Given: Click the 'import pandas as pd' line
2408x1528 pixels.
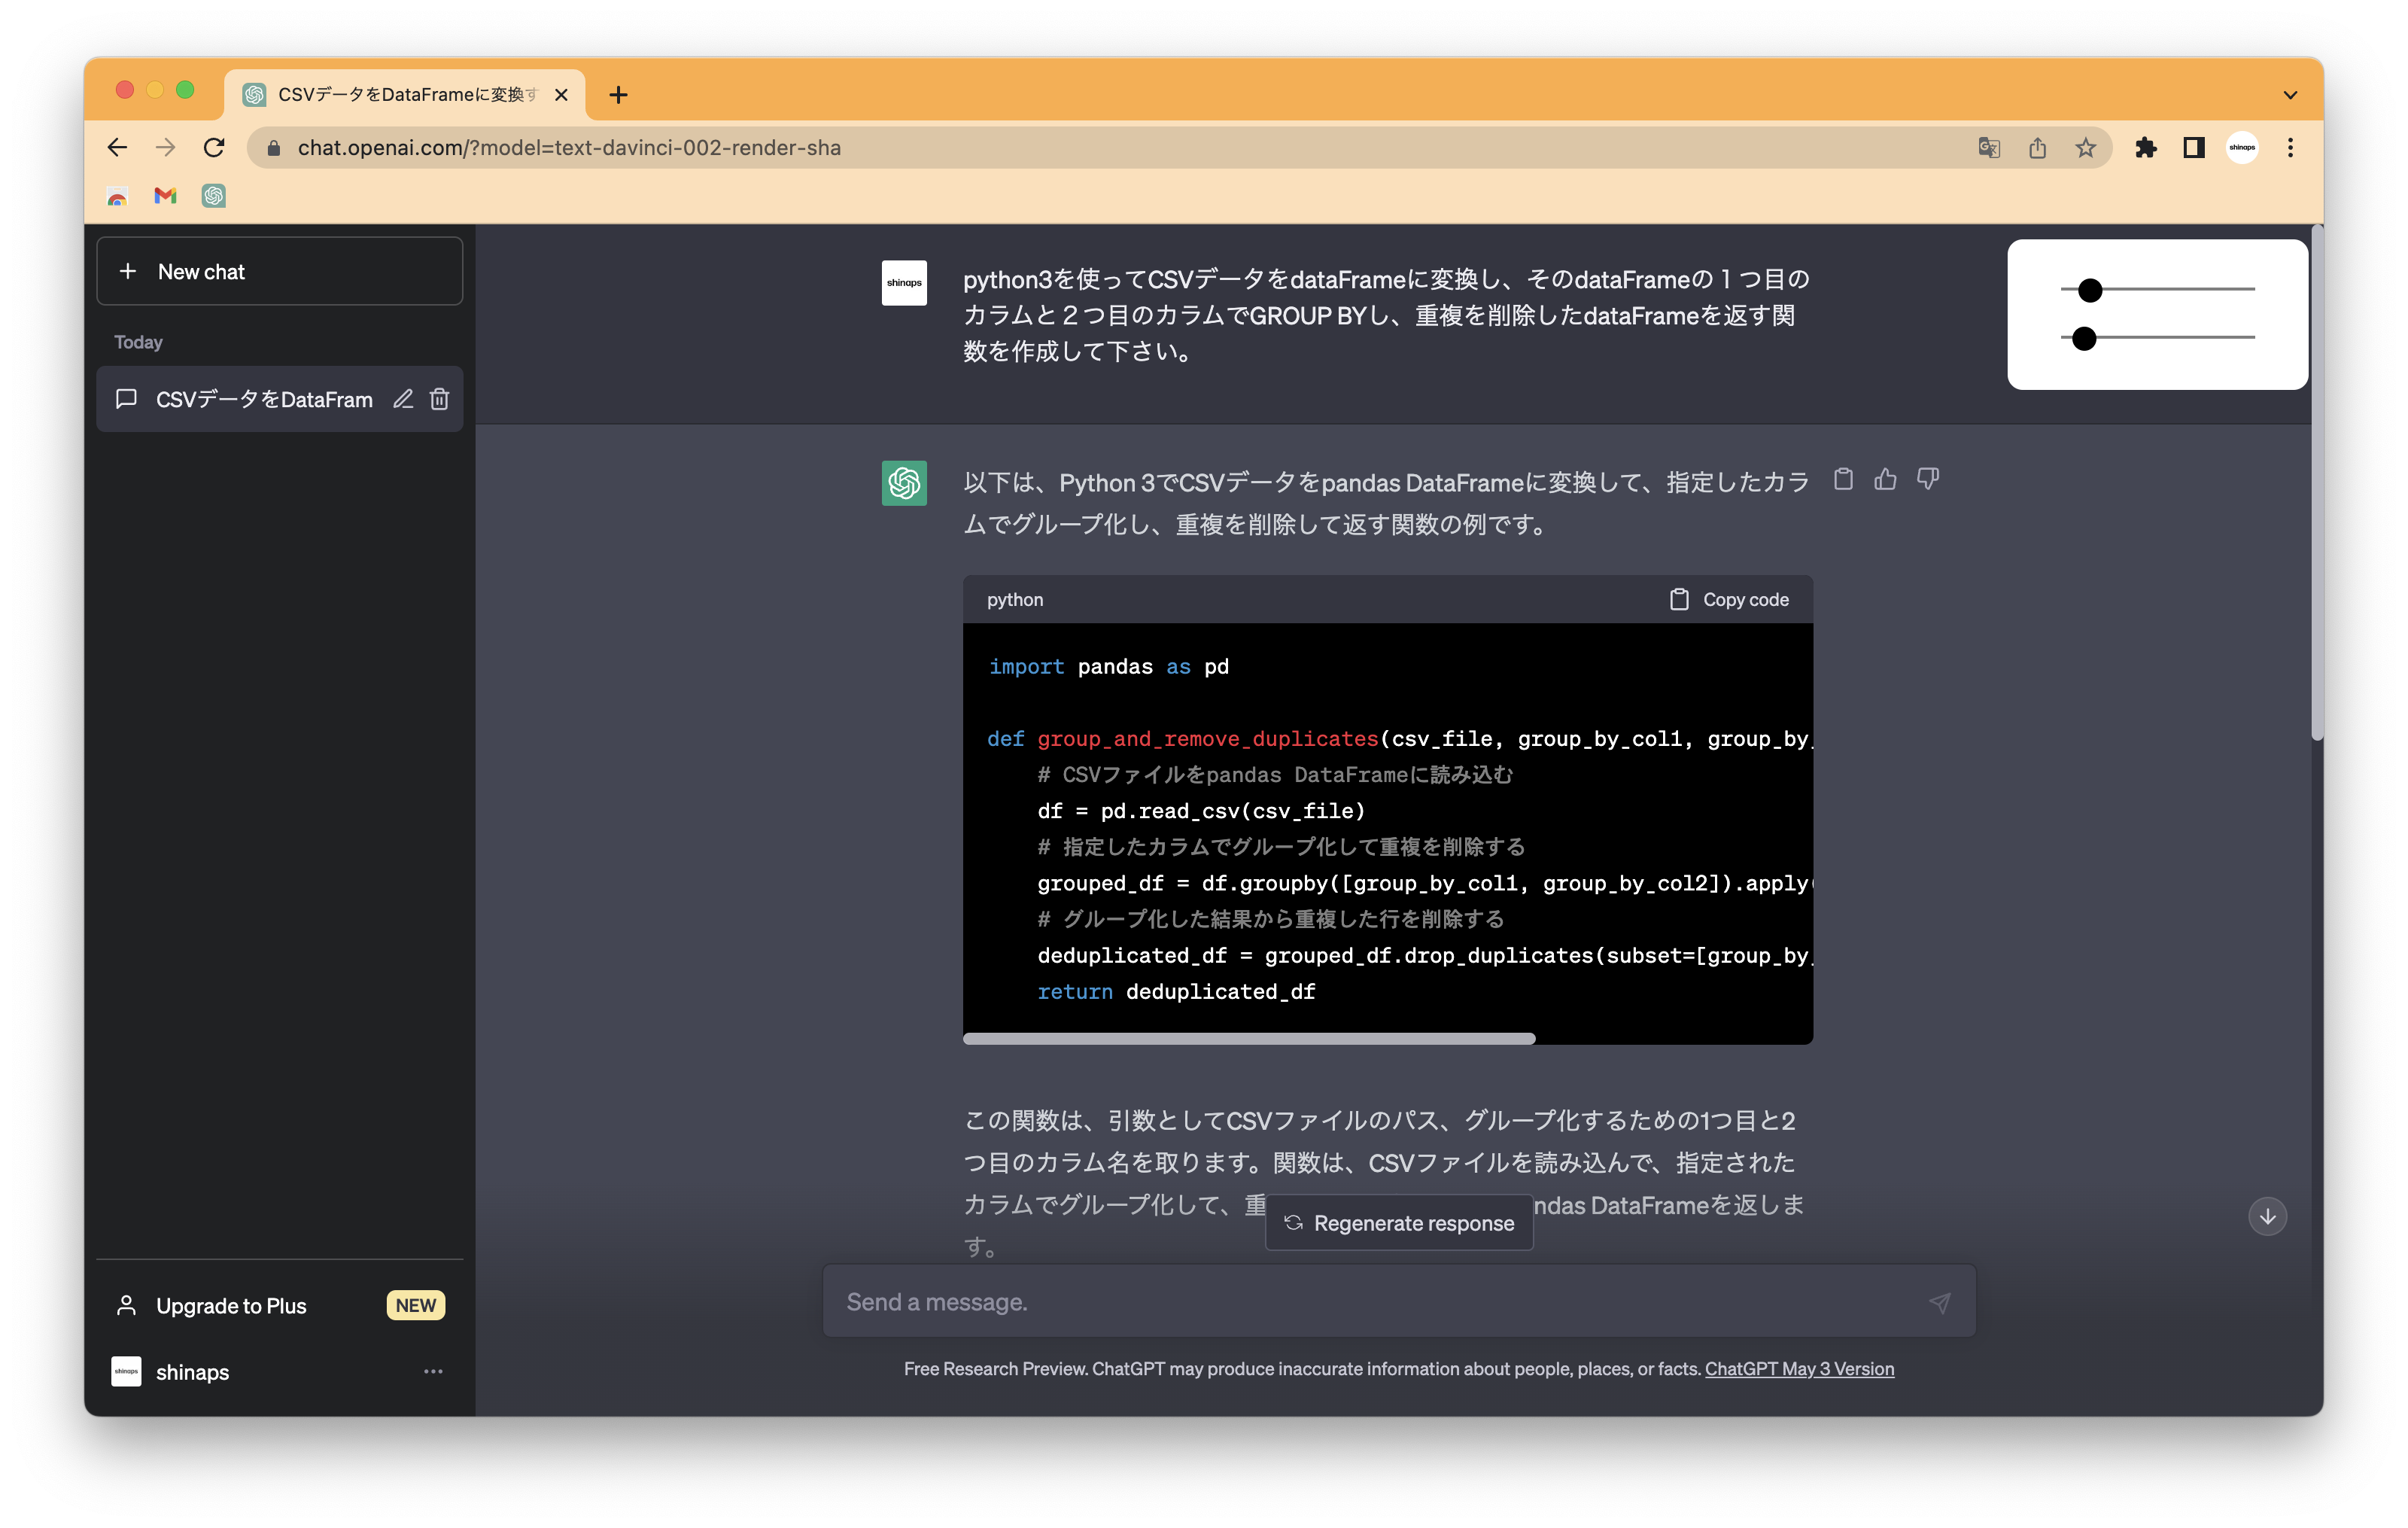Looking at the screenshot, I should tap(1109, 667).
